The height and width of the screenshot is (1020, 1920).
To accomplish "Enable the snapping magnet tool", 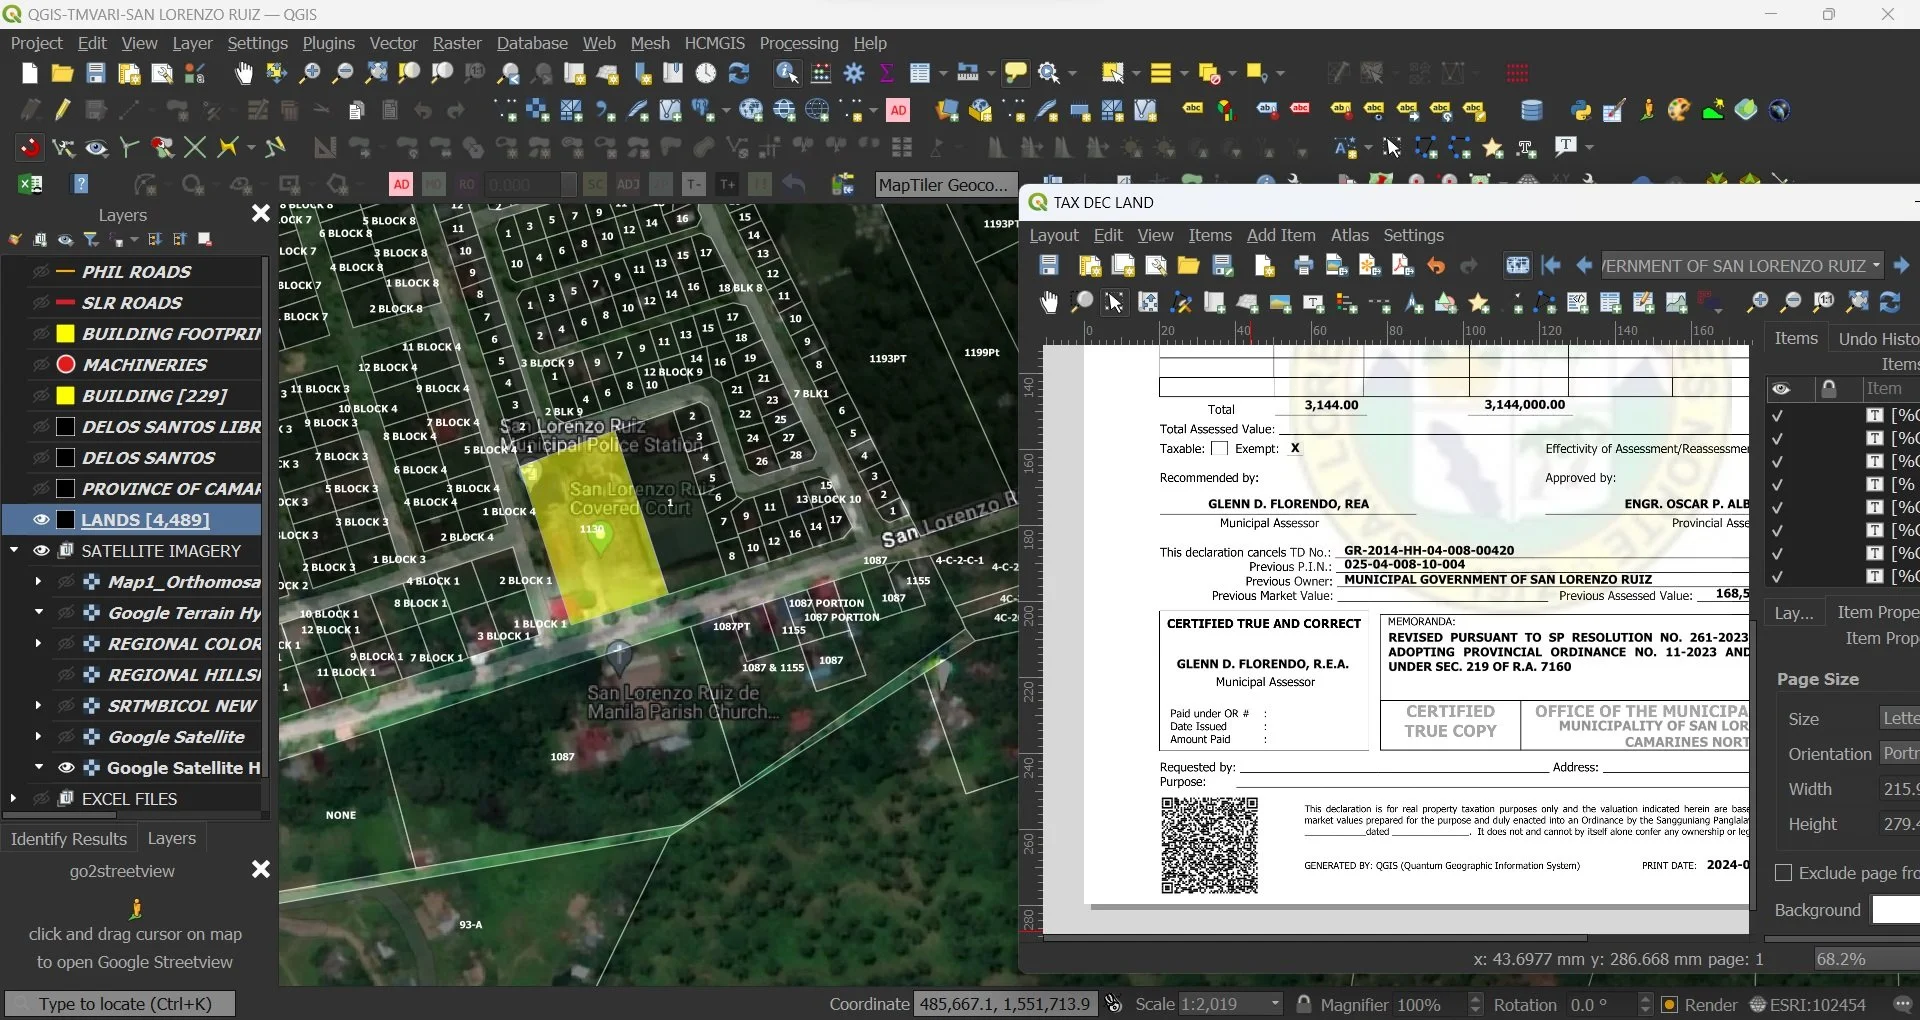I will click(x=30, y=148).
